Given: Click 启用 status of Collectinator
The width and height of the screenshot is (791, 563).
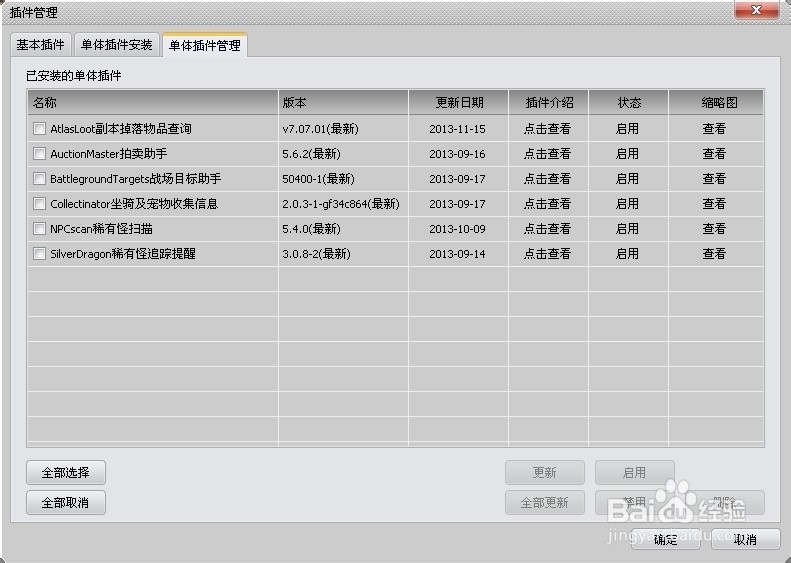Looking at the screenshot, I should point(628,204).
